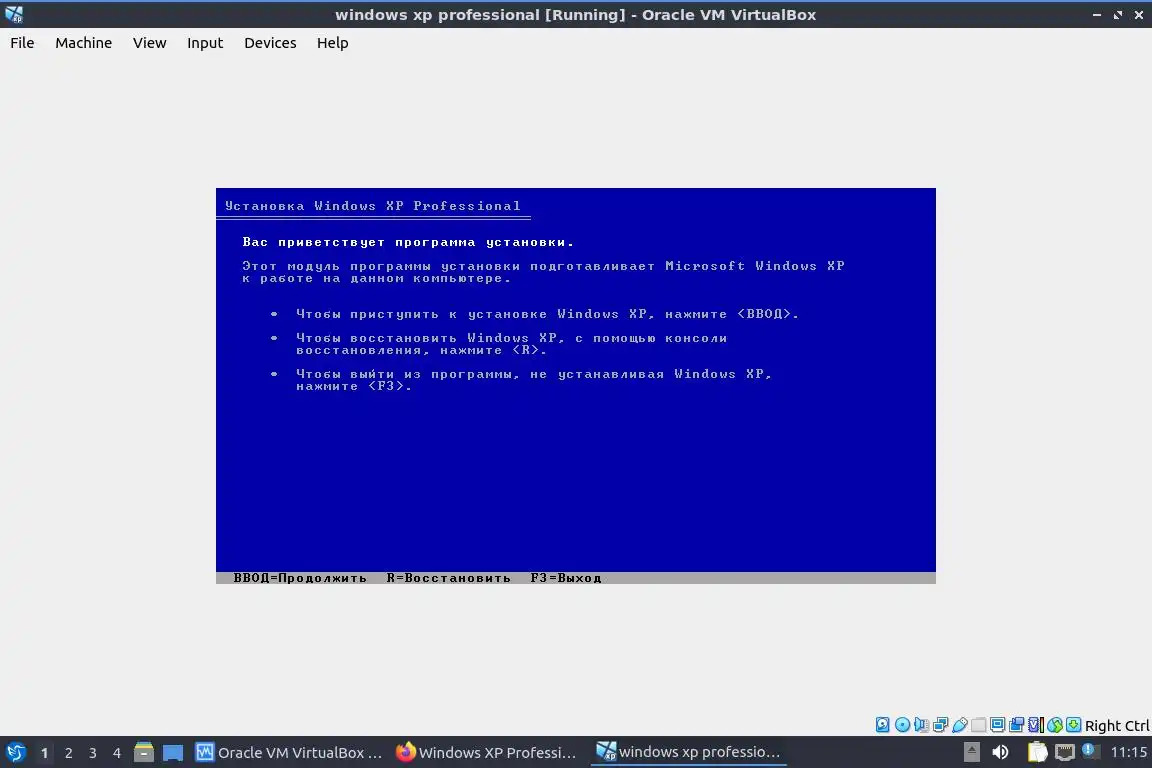Open the View menu
Screen dimensions: 1152x768
(x=149, y=43)
